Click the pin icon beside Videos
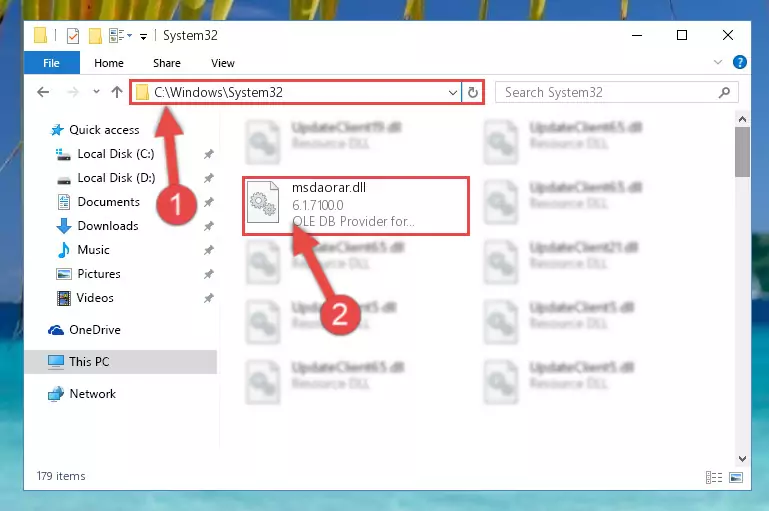This screenshot has height=511, width=769. [x=208, y=298]
